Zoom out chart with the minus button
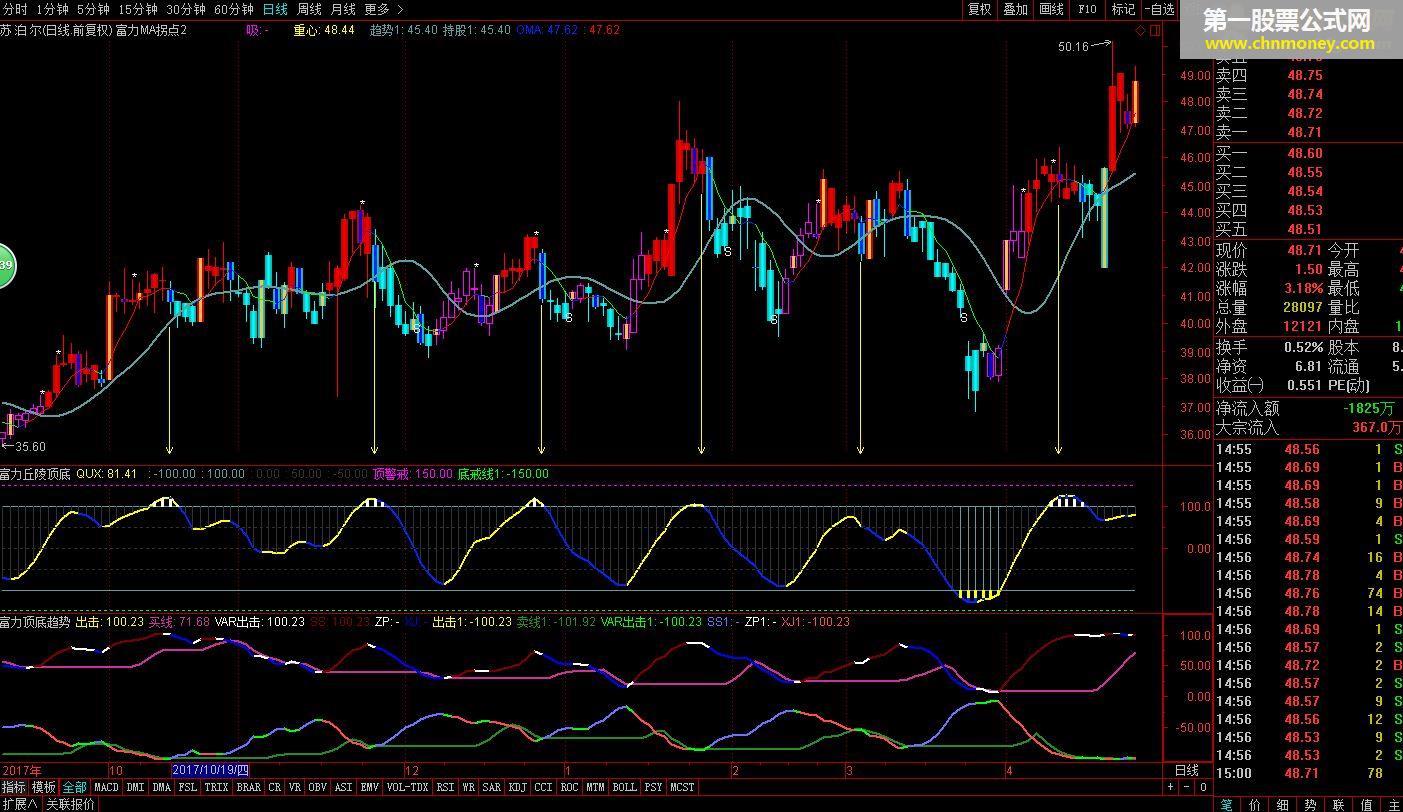 [1187, 787]
